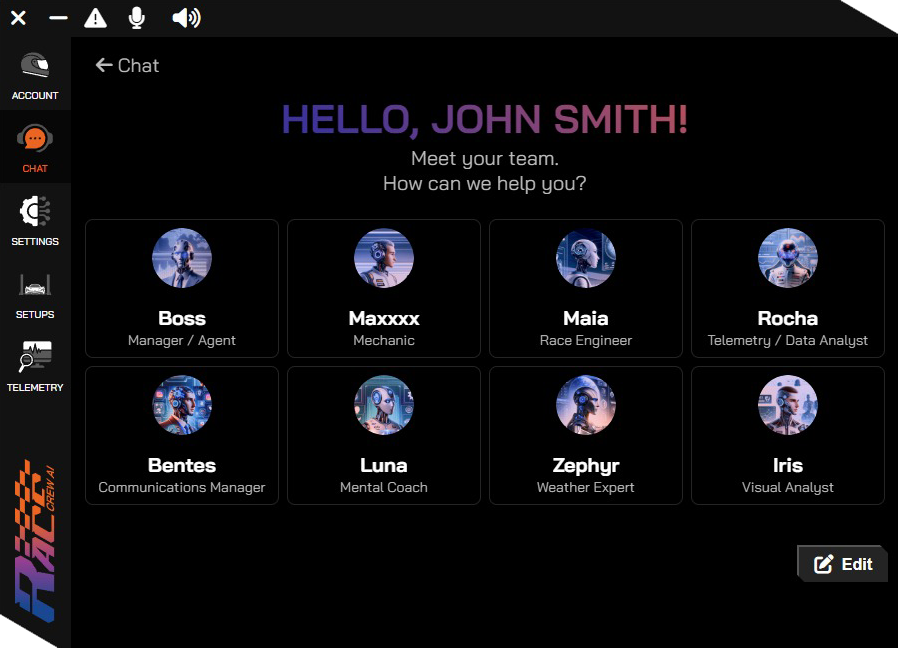
Task: Mute the speaker volume icon
Action: point(185,18)
